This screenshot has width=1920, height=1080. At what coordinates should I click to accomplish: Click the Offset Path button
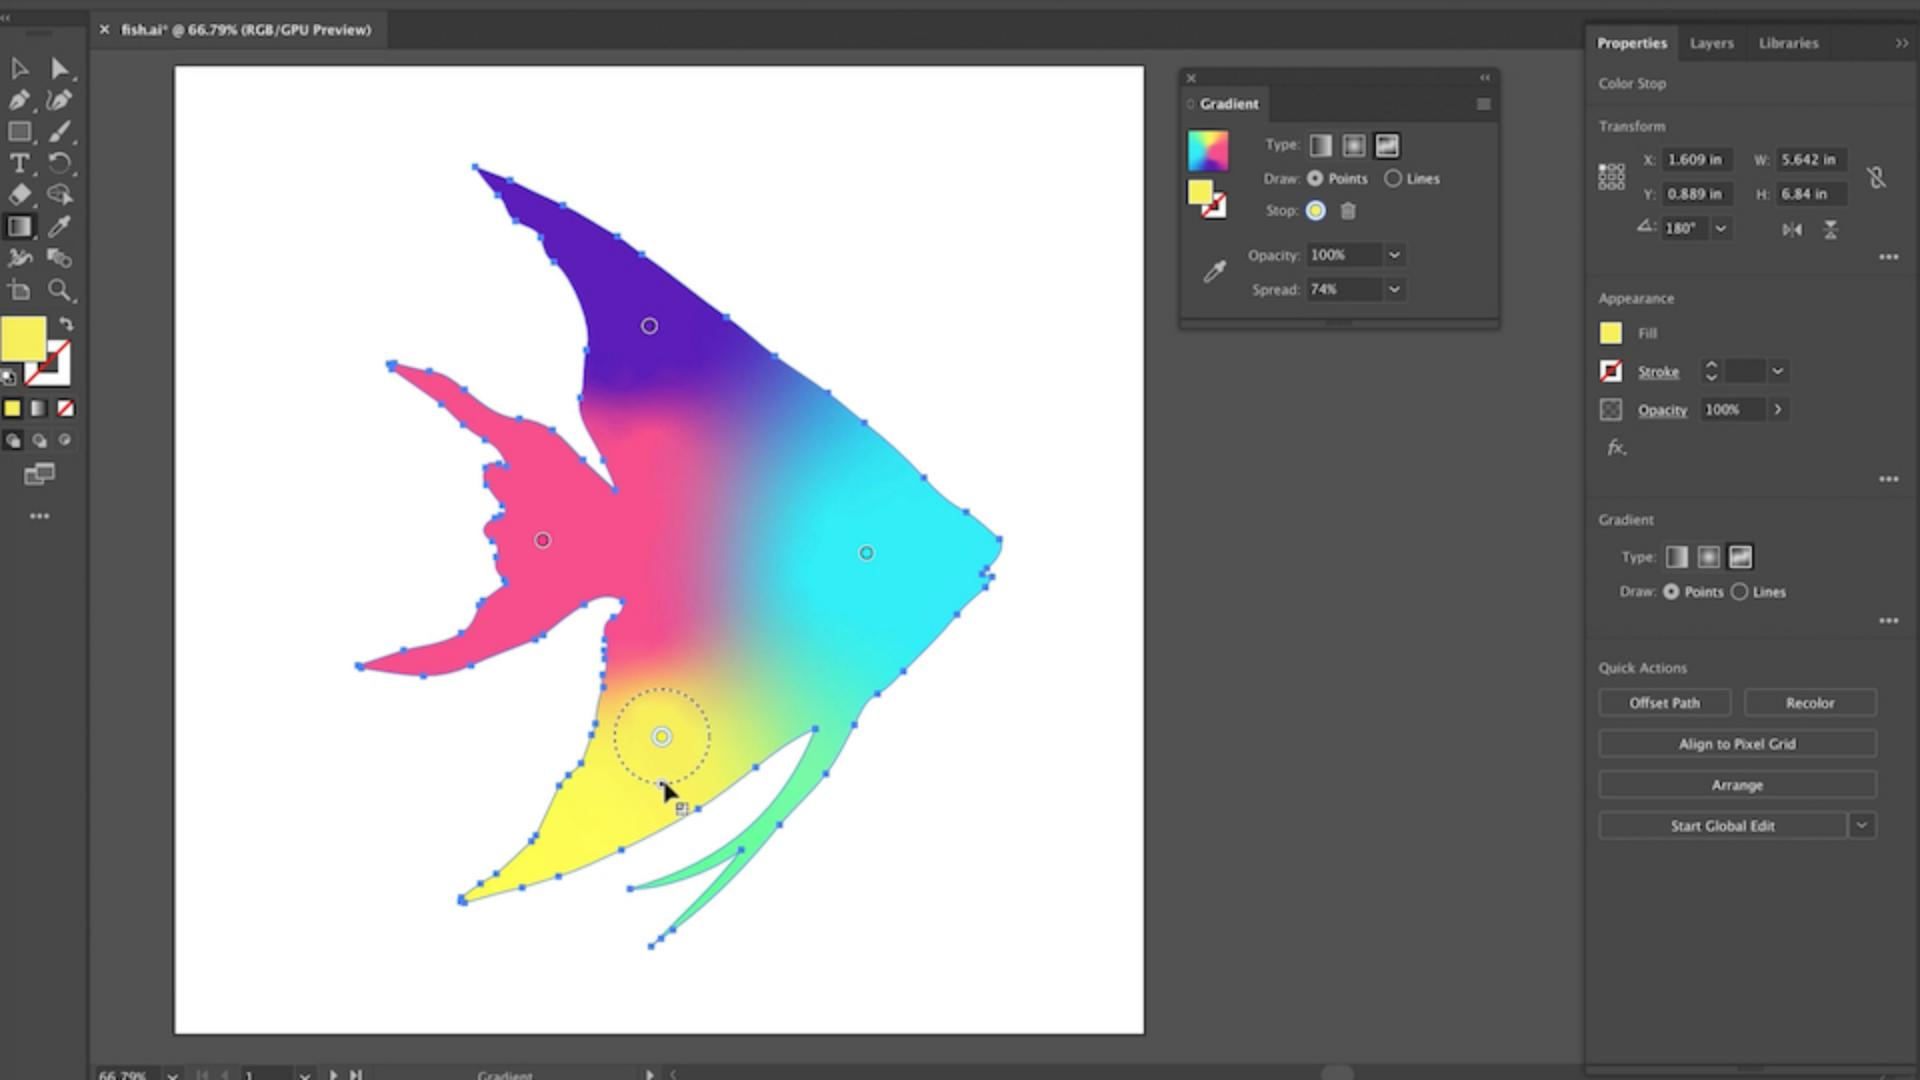pyautogui.click(x=1664, y=703)
